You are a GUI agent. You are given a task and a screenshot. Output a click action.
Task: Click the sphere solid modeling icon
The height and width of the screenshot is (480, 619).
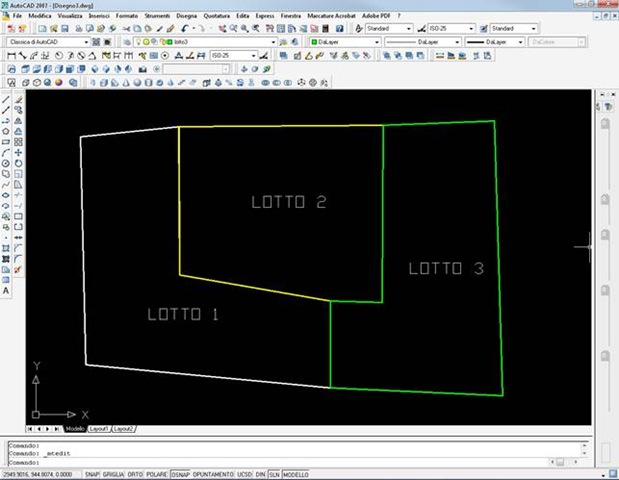137,82
